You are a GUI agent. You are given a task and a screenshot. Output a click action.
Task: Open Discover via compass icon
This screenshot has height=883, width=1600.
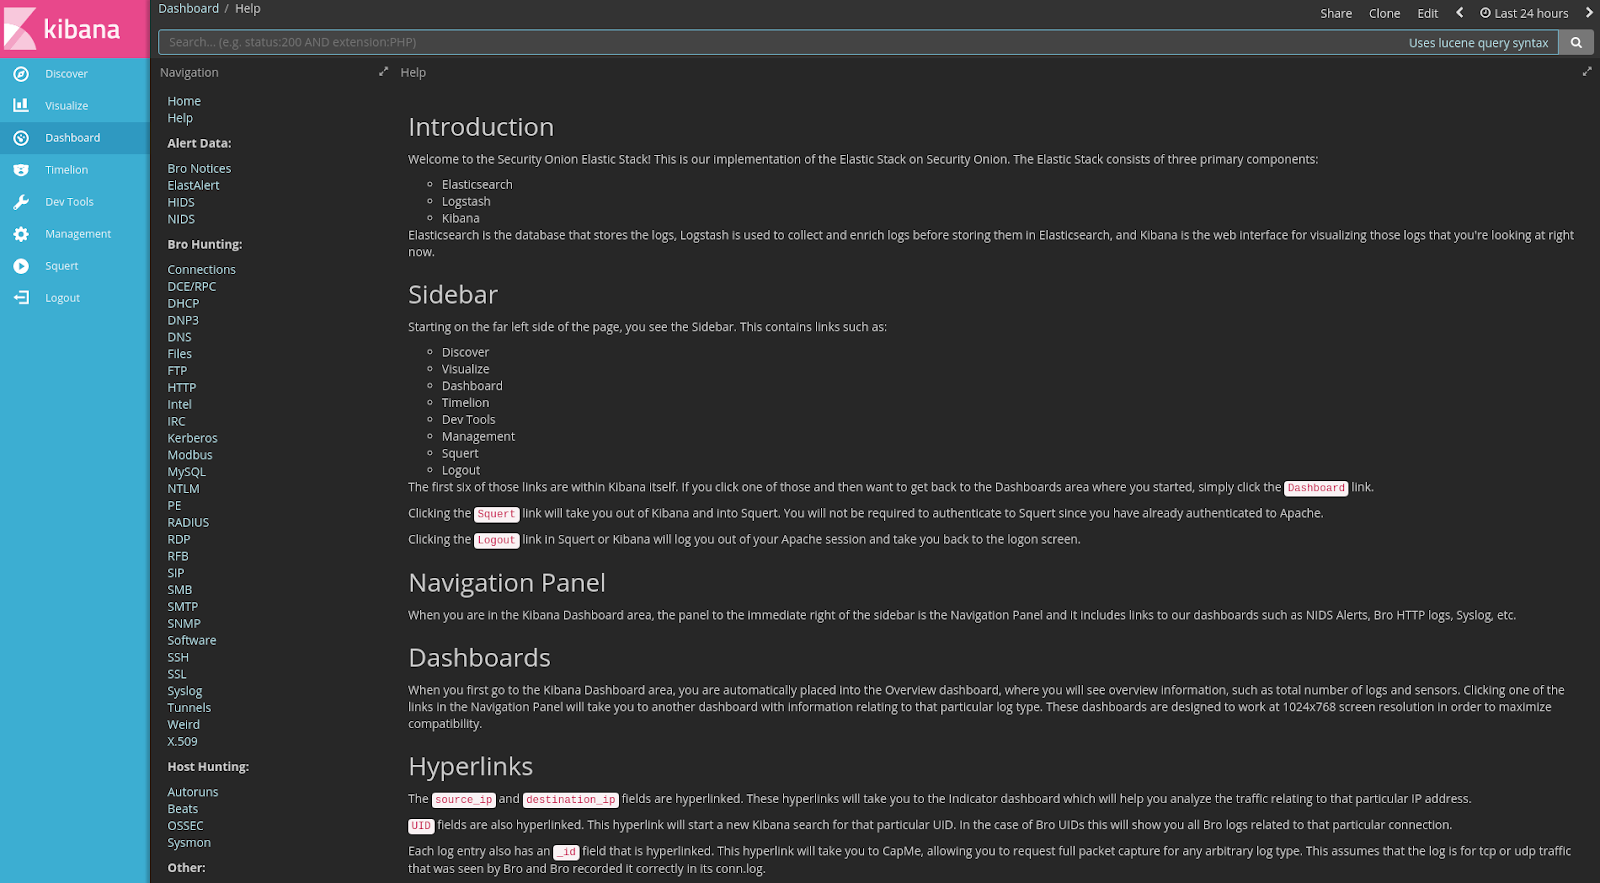21,74
